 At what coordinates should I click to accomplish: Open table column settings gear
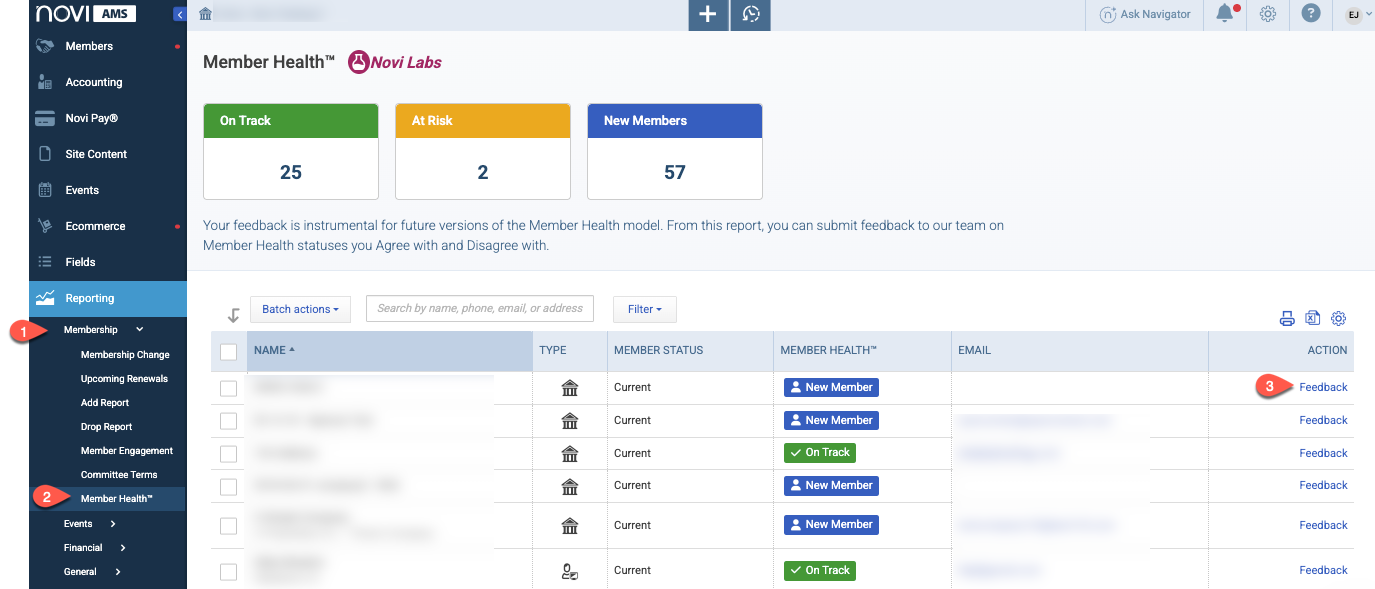pyautogui.click(x=1339, y=318)
